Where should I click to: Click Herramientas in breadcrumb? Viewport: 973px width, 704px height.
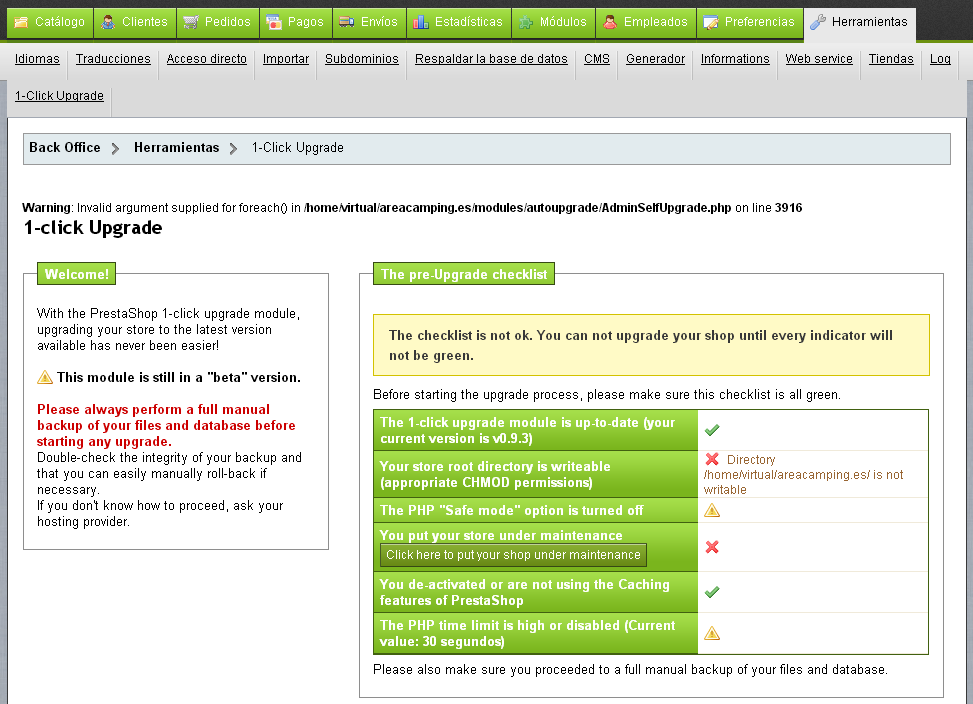point(176,148)
